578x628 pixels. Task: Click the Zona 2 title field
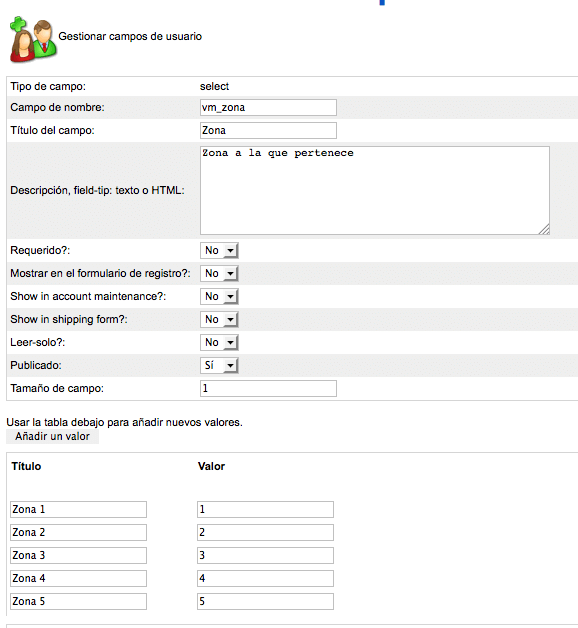79,533
